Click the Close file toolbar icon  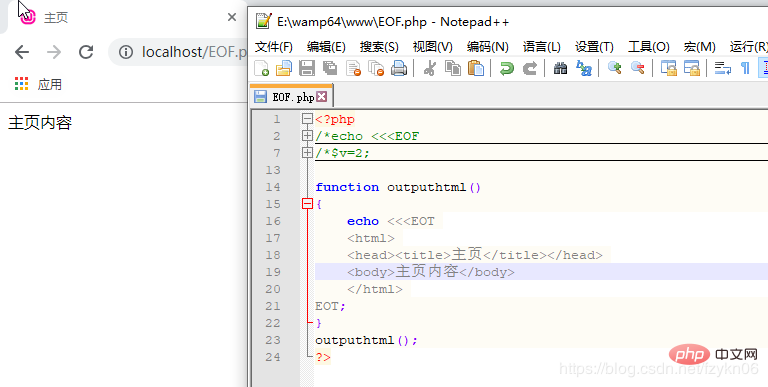tap(353, 68)
